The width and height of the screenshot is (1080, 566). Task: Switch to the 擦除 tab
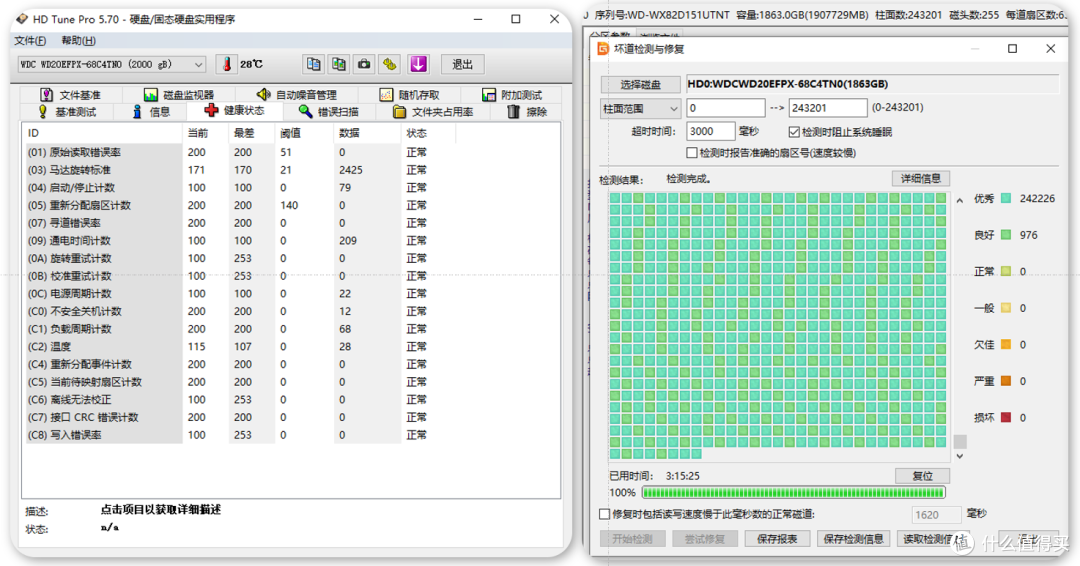[x=528, y=112]
